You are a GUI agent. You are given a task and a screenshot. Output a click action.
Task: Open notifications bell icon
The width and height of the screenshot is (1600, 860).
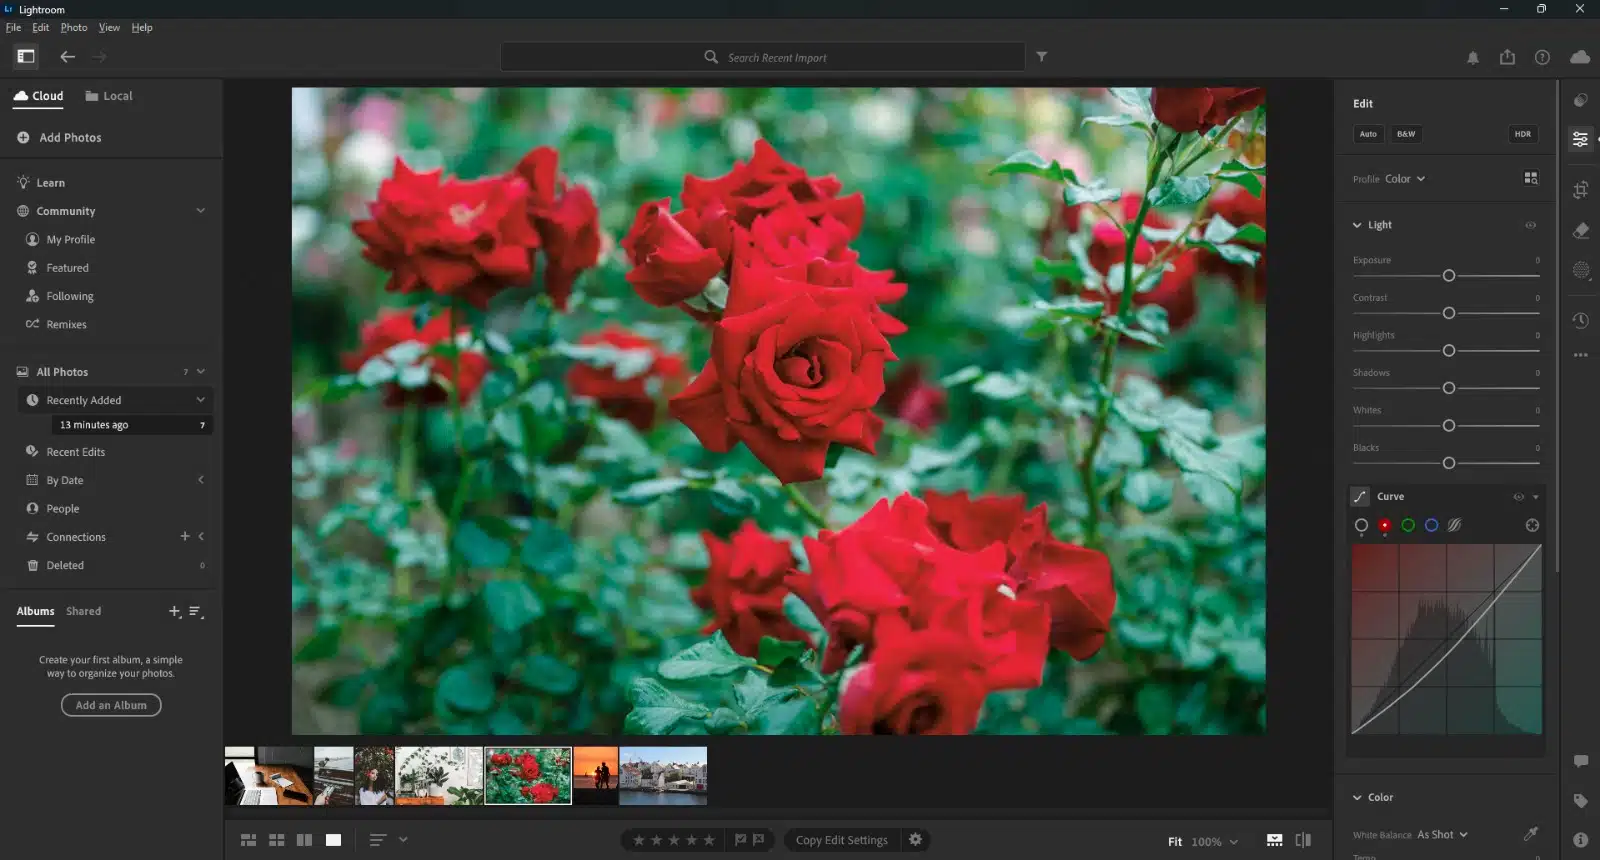1472,58
